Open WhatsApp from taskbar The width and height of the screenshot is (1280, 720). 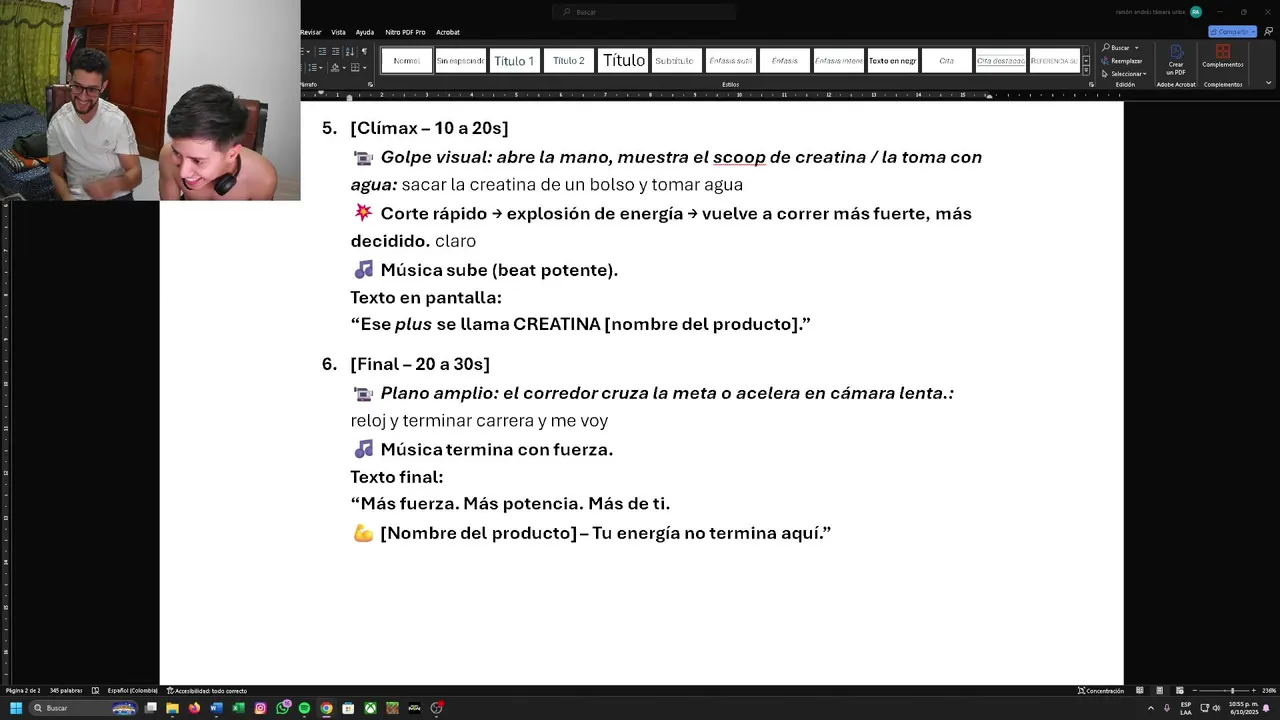pos(283,708)
